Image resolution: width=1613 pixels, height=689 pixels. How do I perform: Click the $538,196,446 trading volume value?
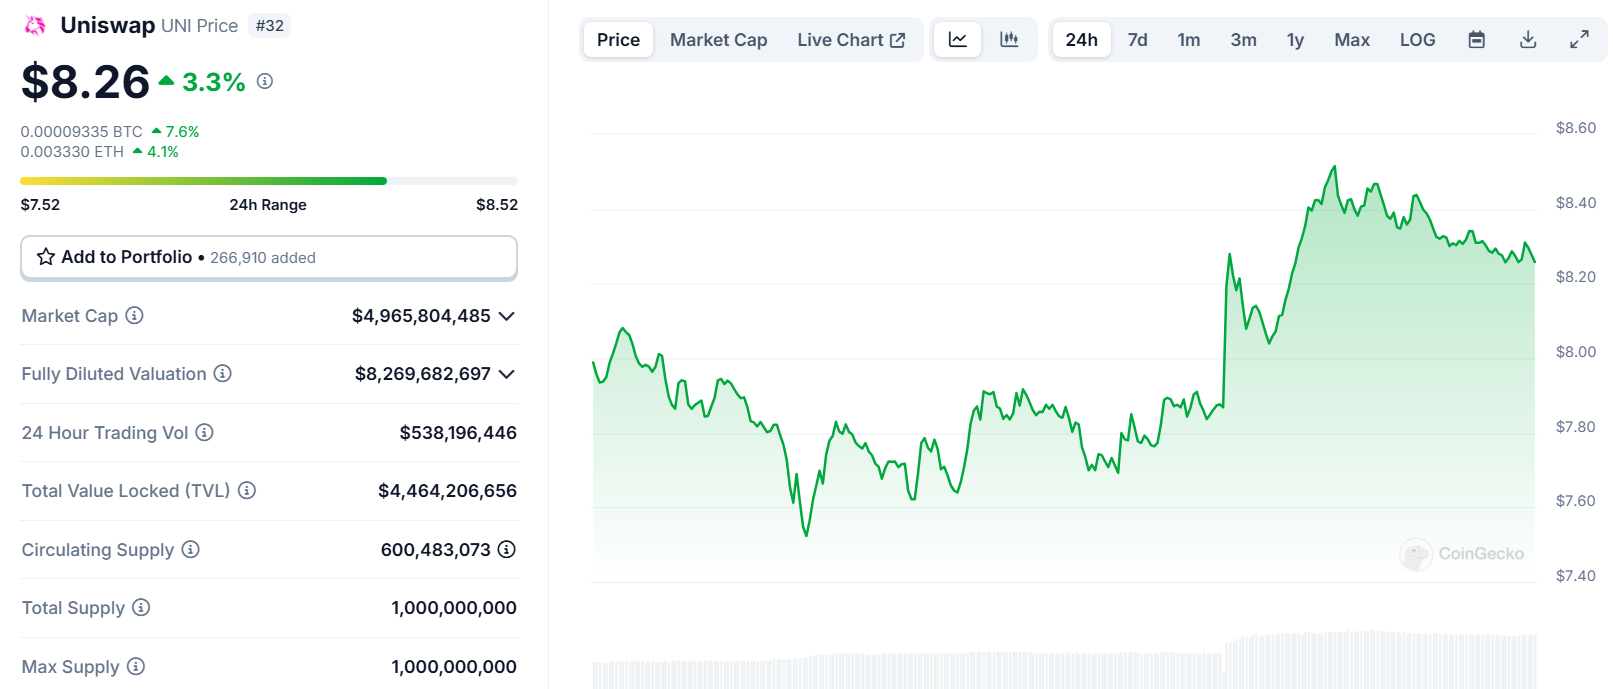458,433
